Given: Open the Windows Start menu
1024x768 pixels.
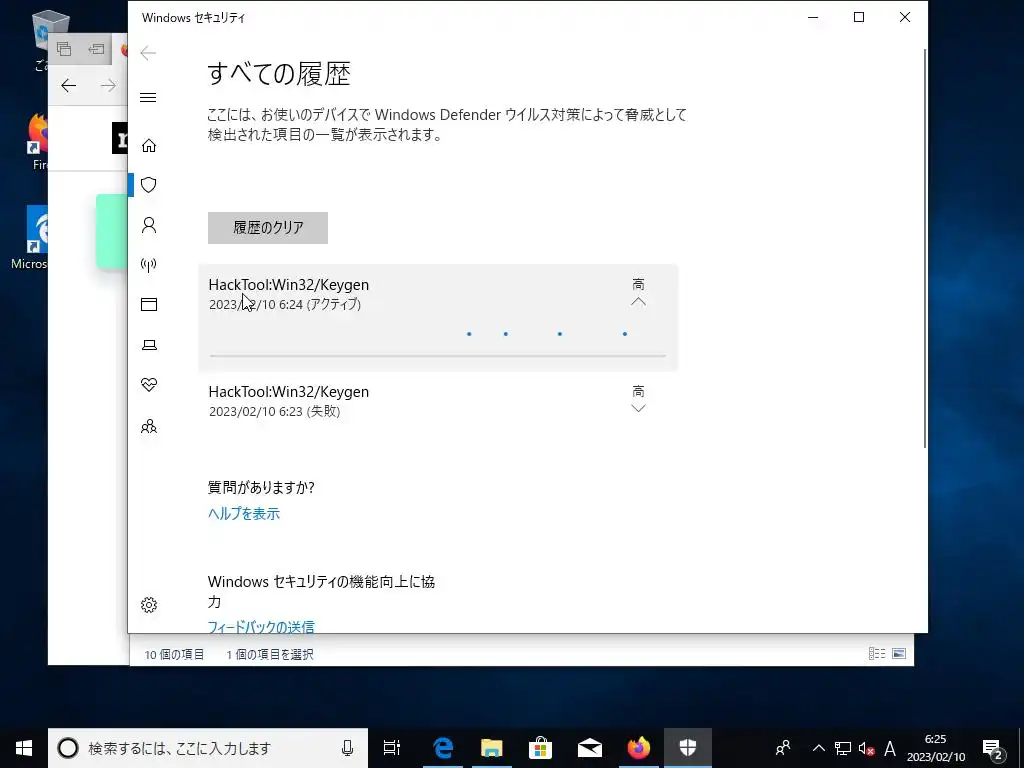Looking at the screenshot, I should point(24,748).
